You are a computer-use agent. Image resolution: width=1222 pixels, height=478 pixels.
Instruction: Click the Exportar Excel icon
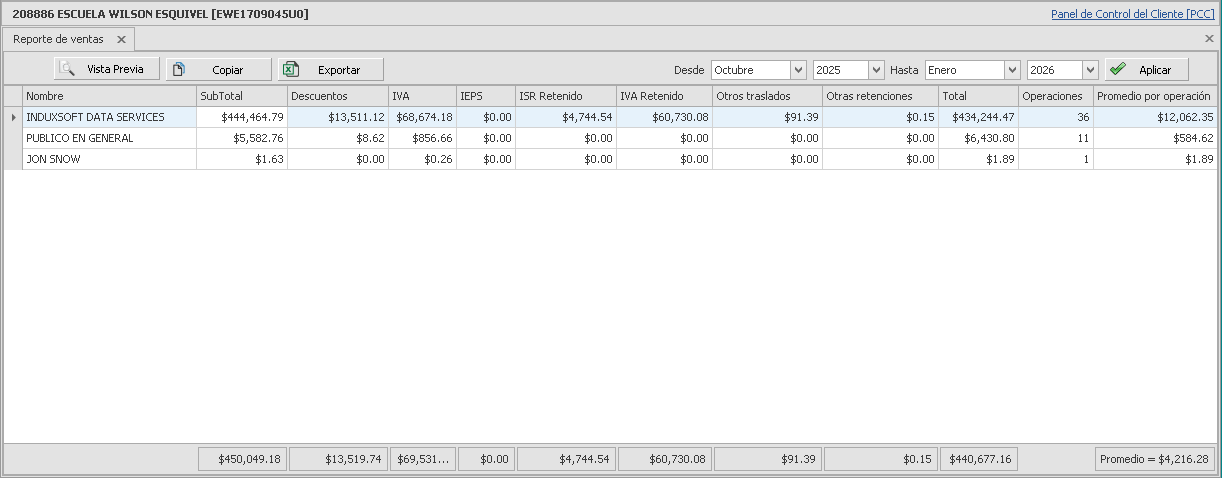291,69
